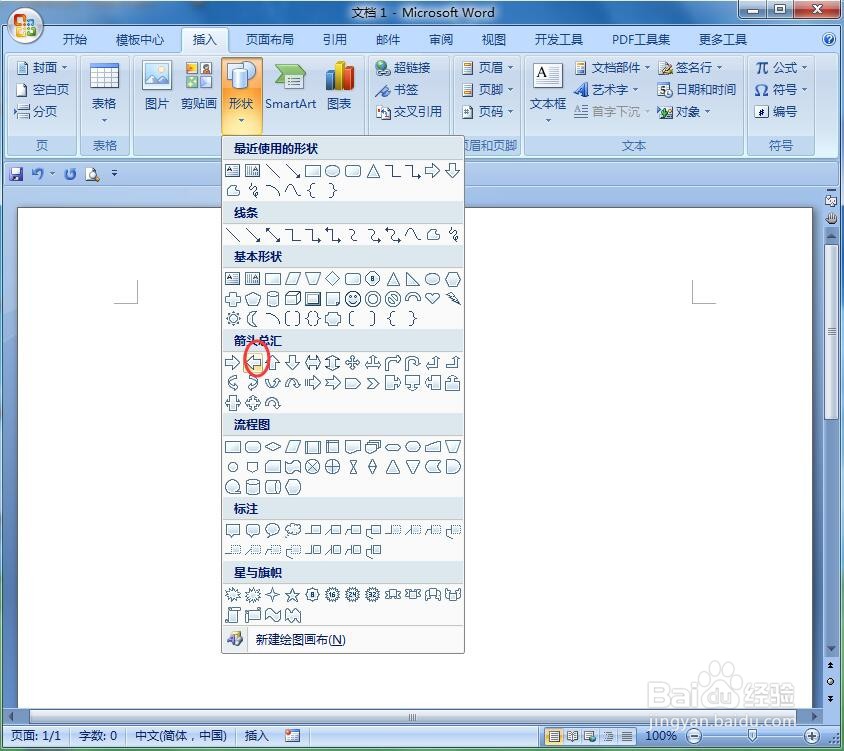
Task: Click the Office button logo
Action: click(x=25, y=26)
